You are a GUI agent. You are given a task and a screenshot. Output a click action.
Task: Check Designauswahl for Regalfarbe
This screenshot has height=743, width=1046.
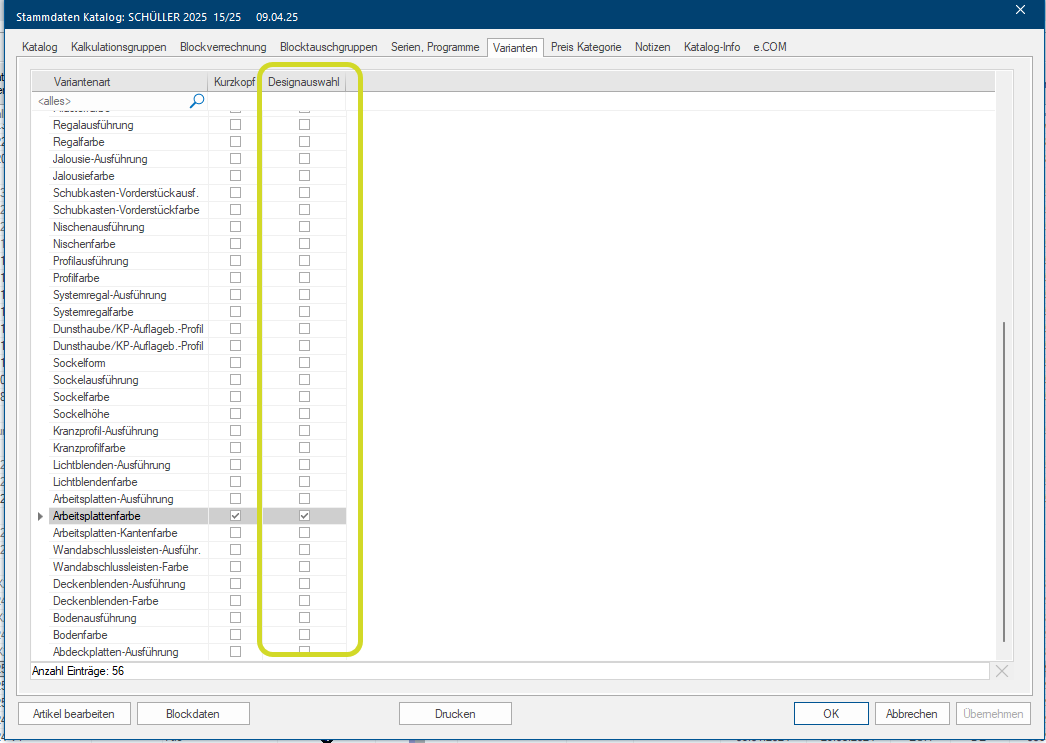point(304,142)
